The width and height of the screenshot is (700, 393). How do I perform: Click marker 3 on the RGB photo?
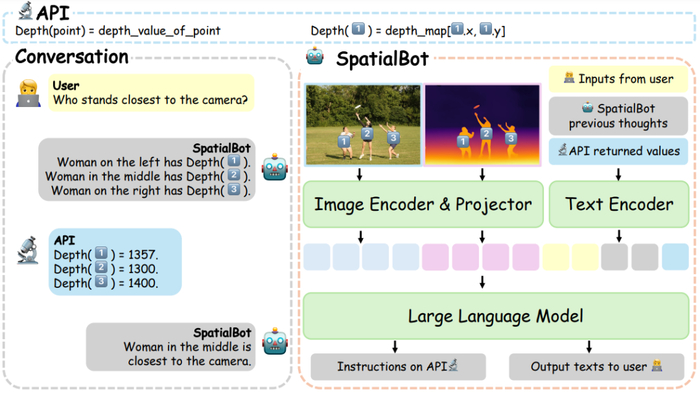(393, 138)
